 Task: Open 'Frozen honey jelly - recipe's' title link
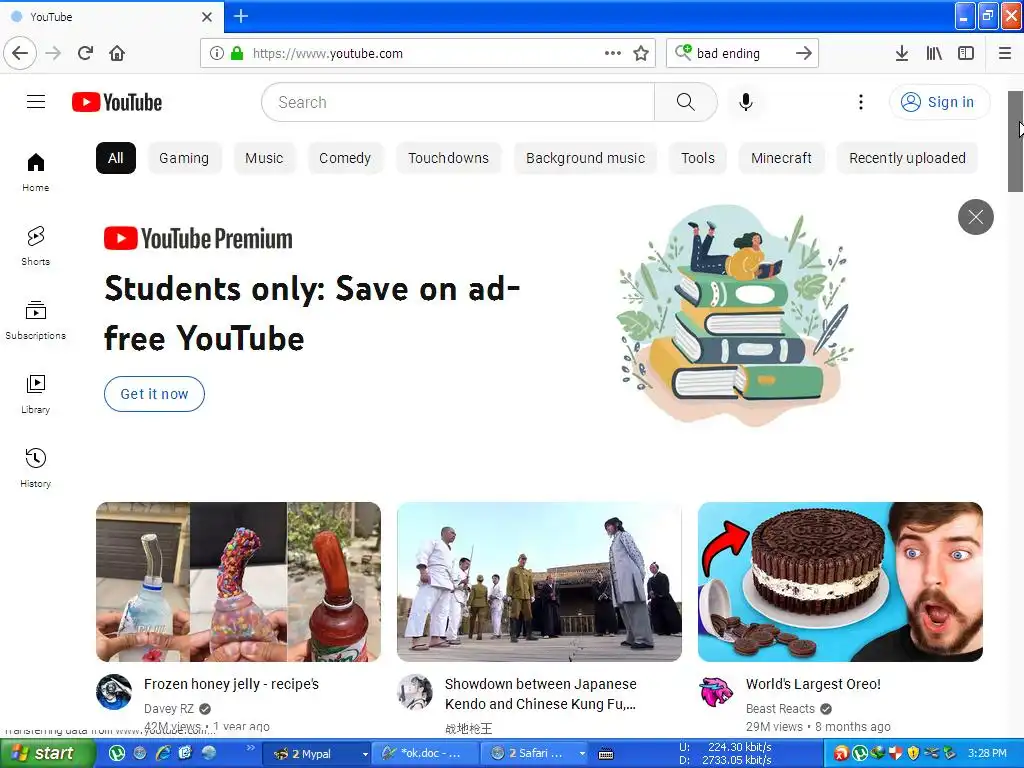click(231, 684)
